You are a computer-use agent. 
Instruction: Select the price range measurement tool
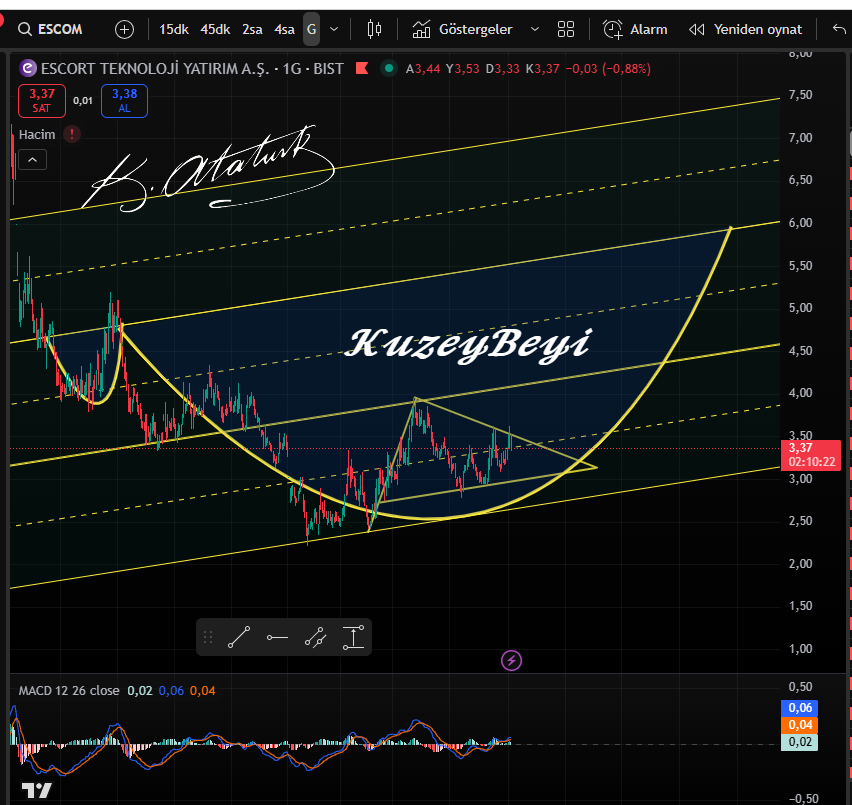[x=353, y=636]
